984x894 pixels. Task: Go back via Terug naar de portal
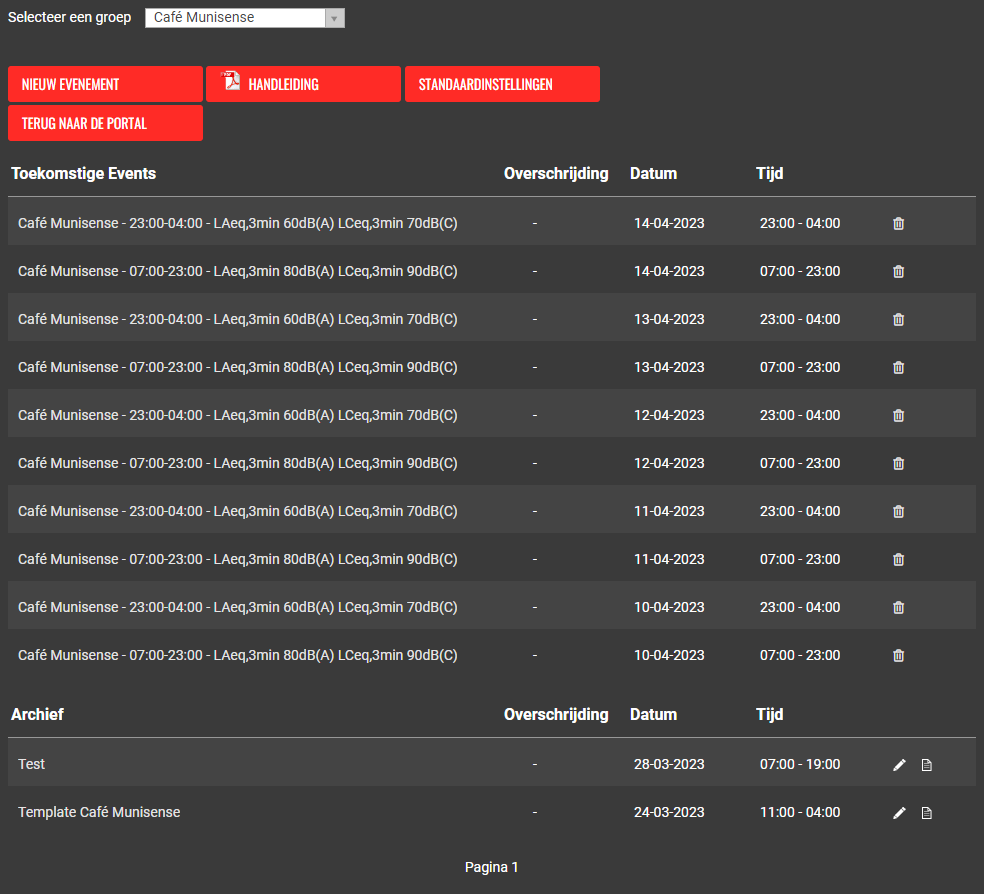click(105, 123)
